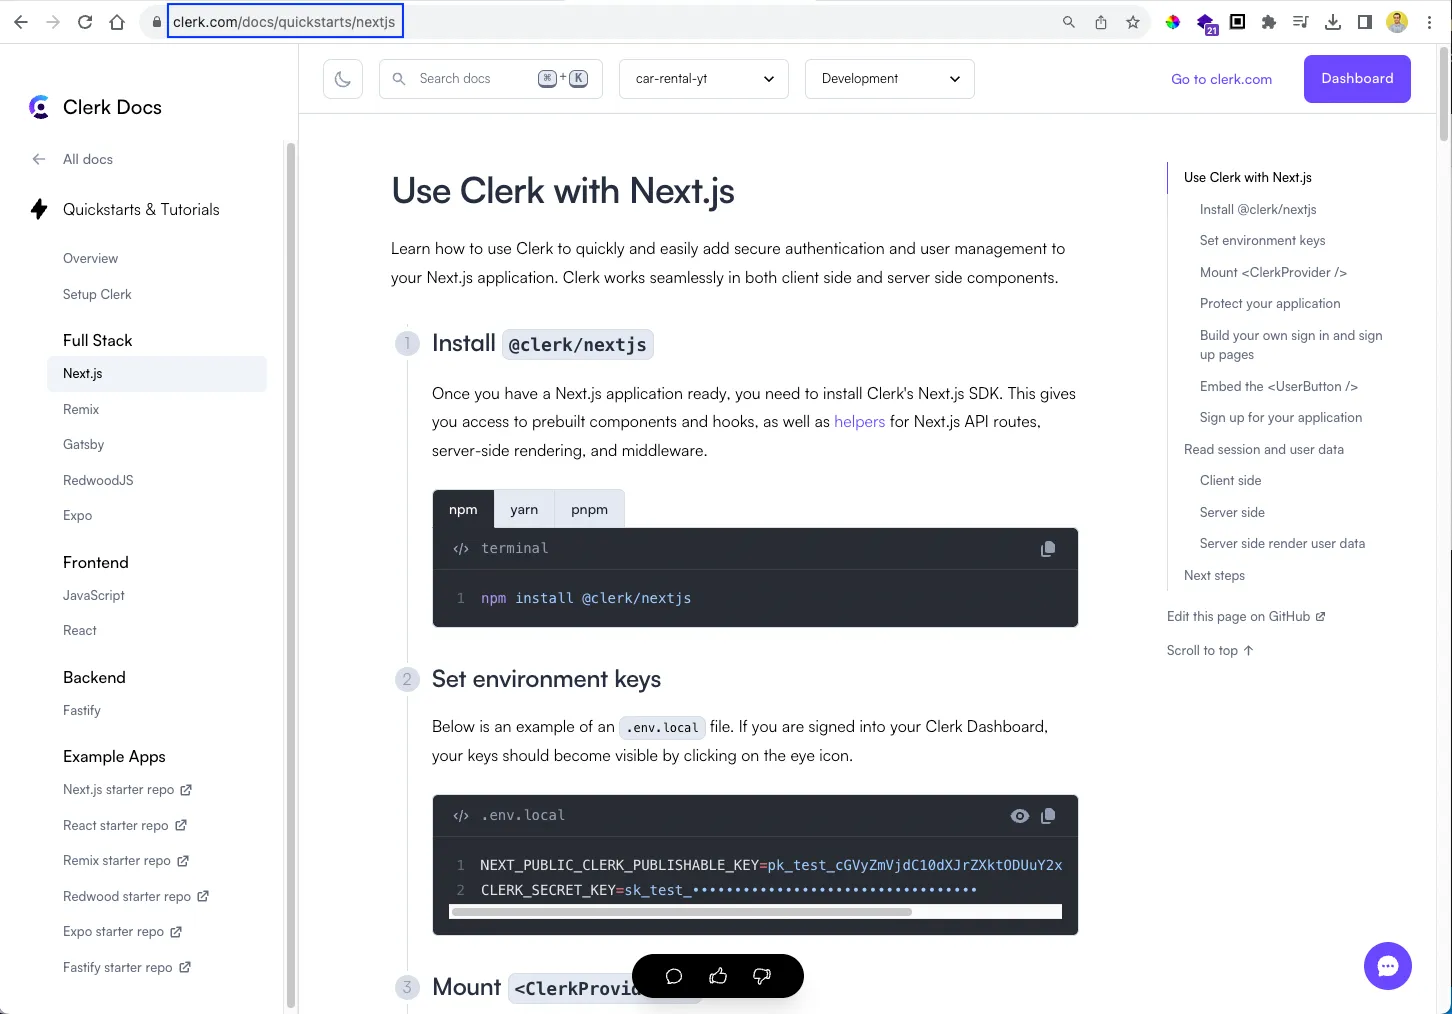
Task: Open the Dashboard button
Action: pyautogui.click(x=1357, y=79)
